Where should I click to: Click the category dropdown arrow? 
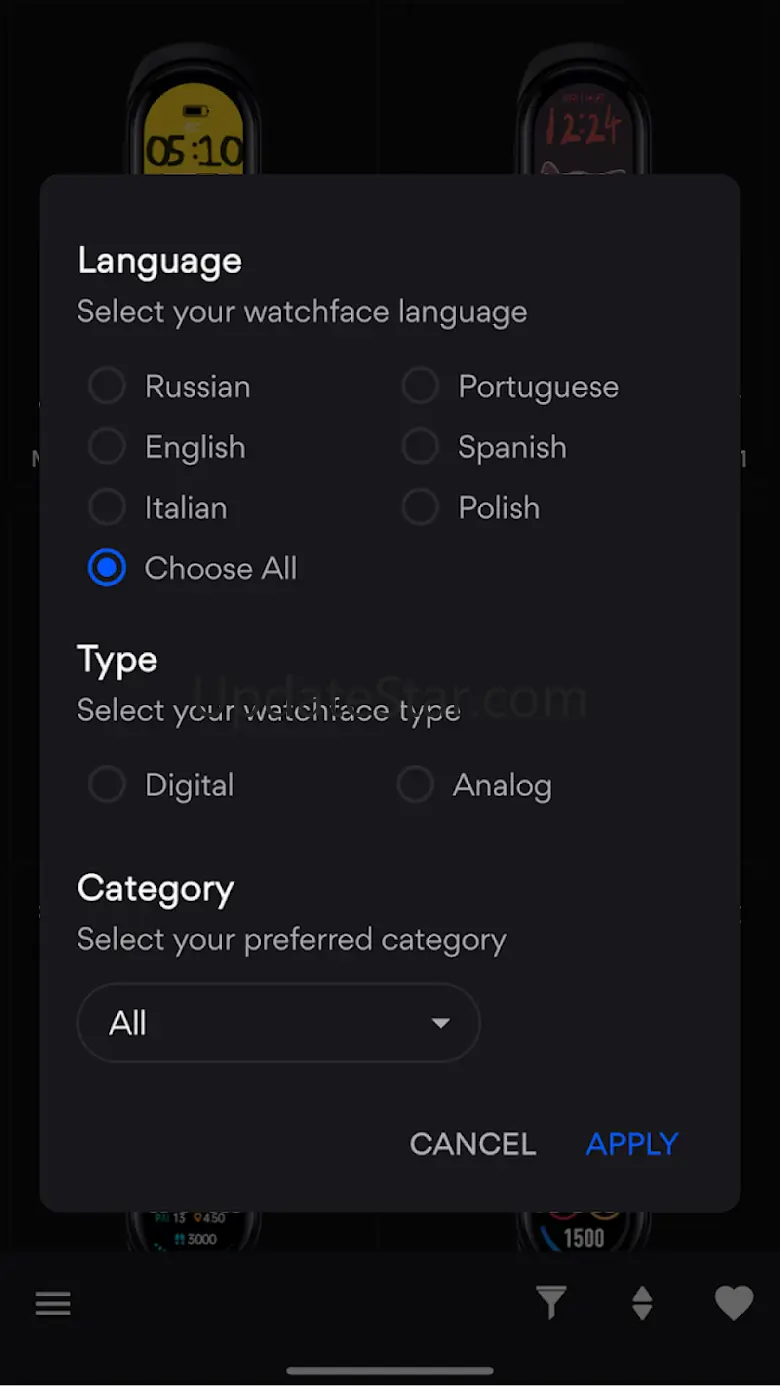coord(440,1023)
